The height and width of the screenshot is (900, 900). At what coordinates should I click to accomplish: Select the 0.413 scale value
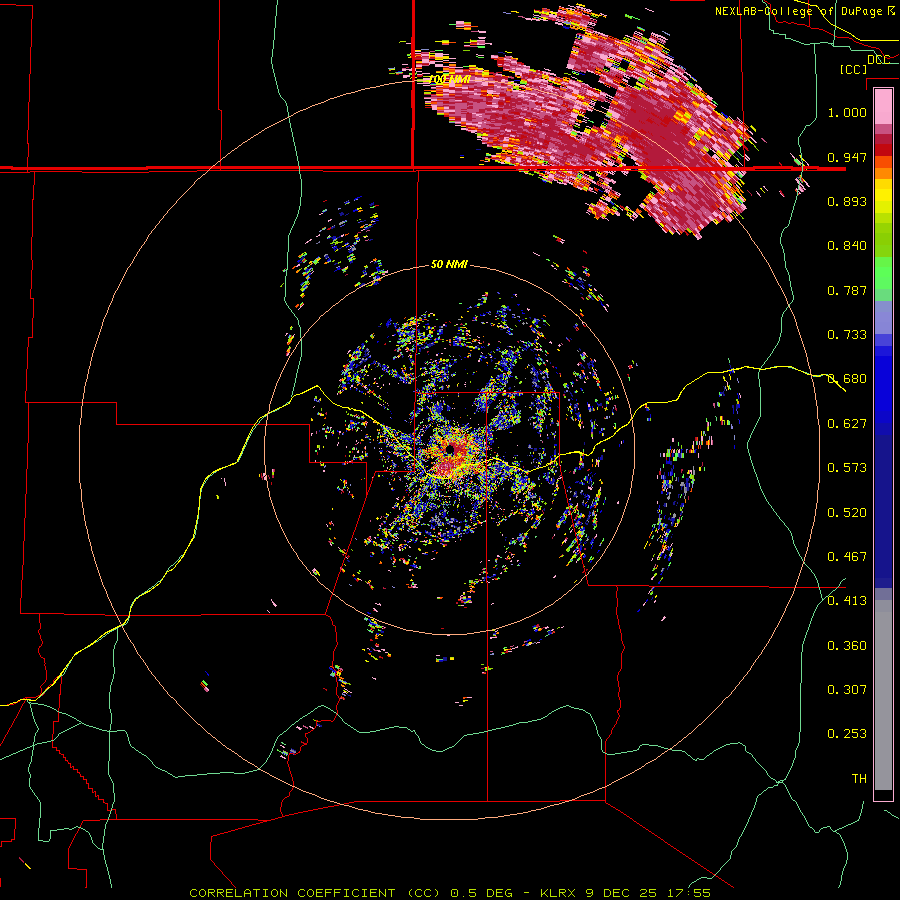click(x=847, y=601)
